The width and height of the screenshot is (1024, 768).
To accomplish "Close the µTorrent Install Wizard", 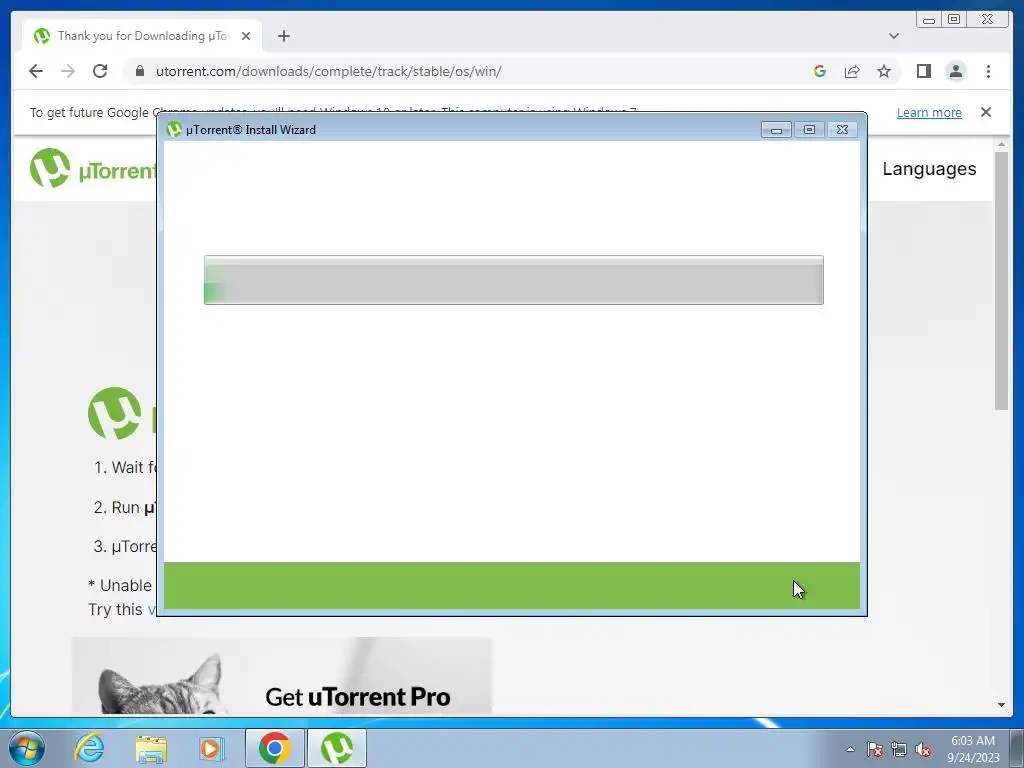I will [x=842, y=129].
